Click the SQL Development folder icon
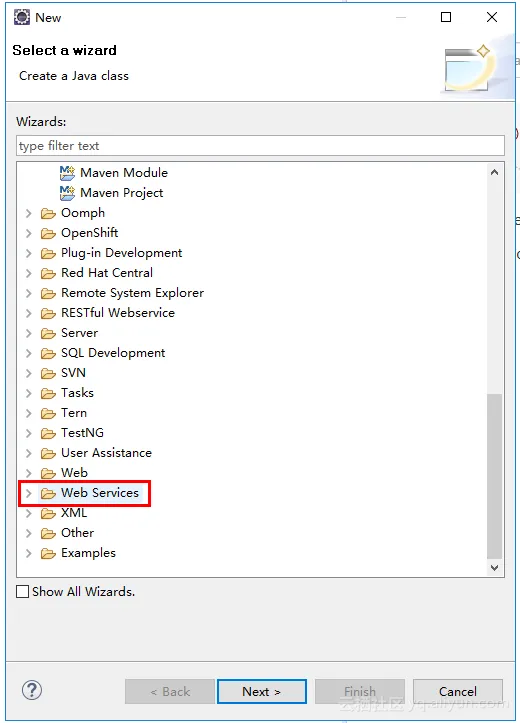 (x=48, y=353)
